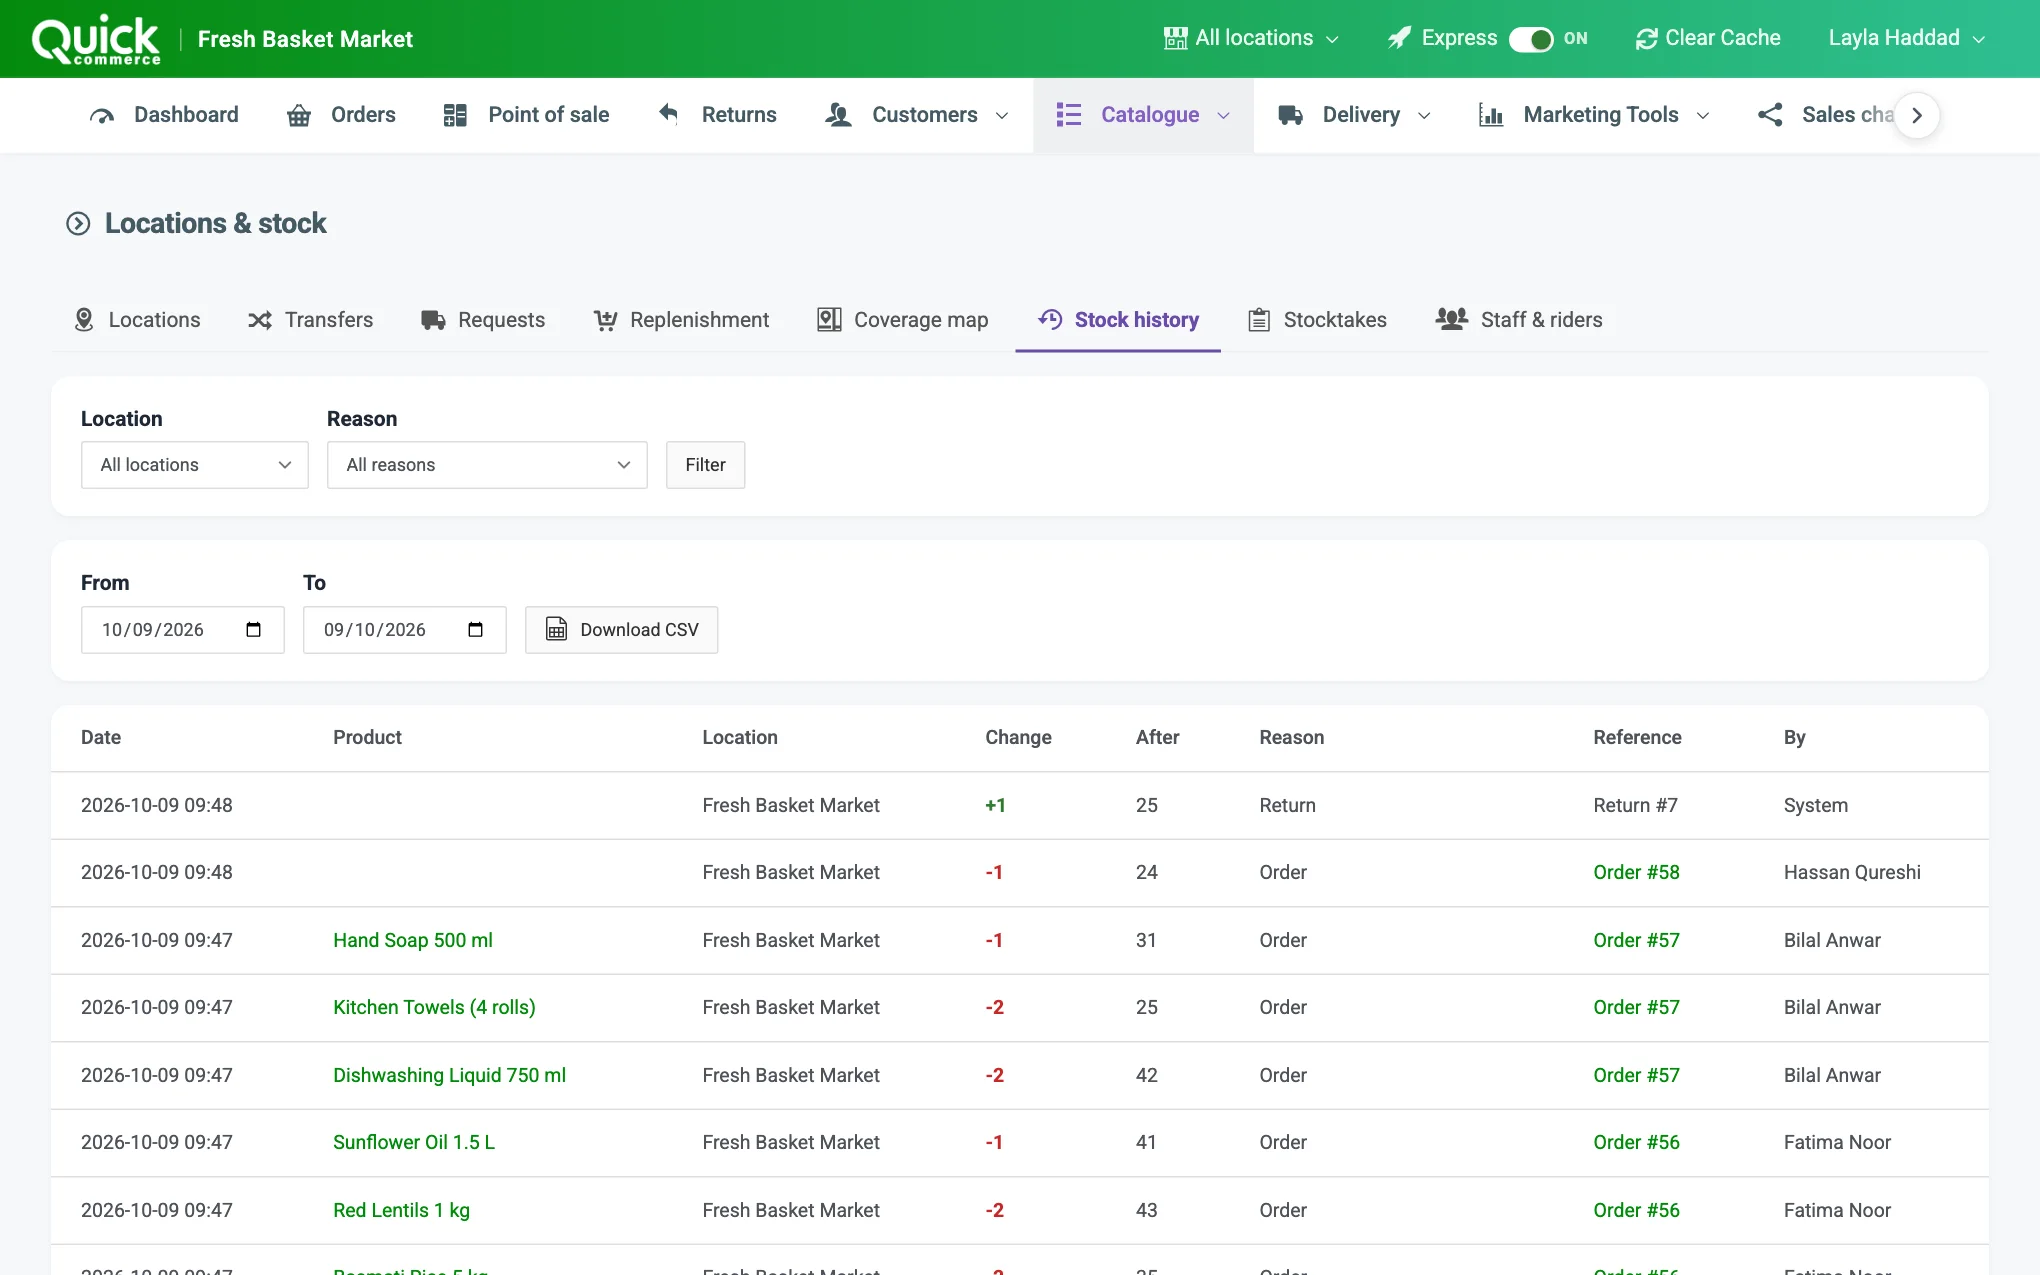
Task: Switch to the Transfers tab
Action: tap(310, 320)
